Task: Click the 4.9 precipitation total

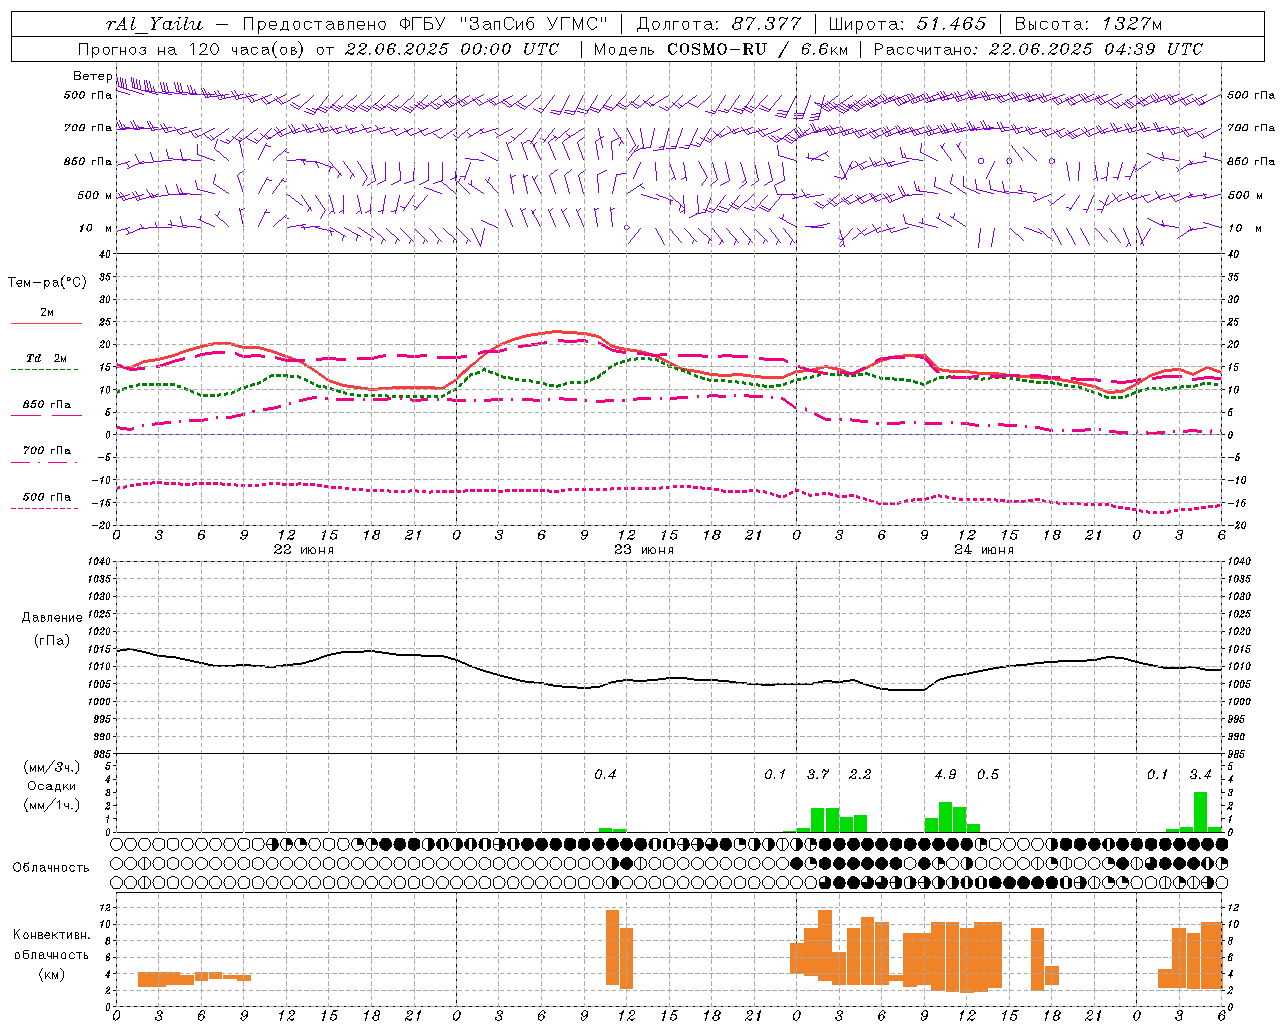Action: [x=945, y=775]
